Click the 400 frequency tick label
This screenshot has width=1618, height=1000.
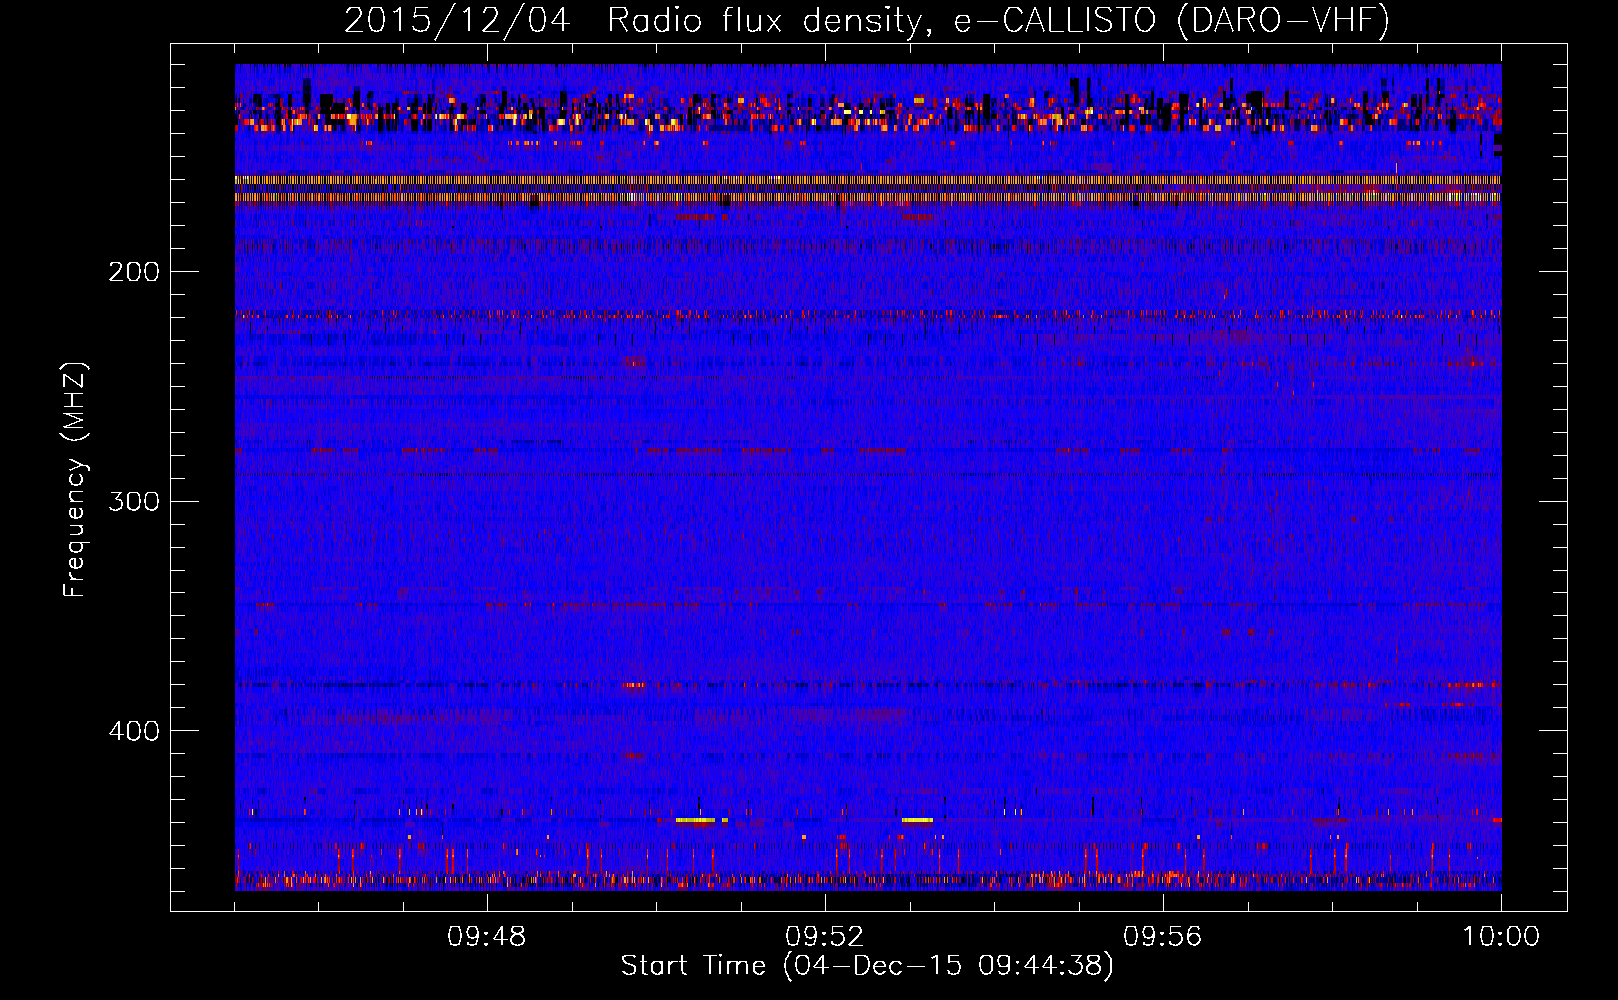(x=133, y=731)
